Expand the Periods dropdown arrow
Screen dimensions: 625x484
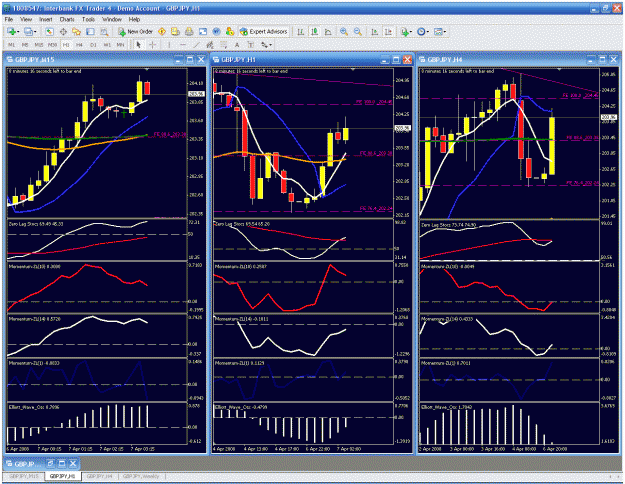[428, 31]
